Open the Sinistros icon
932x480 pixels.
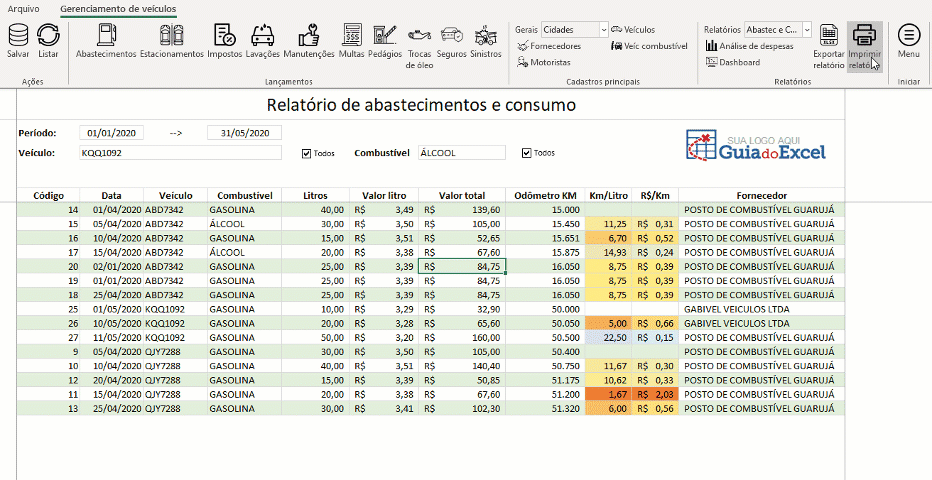click(486, 38)
